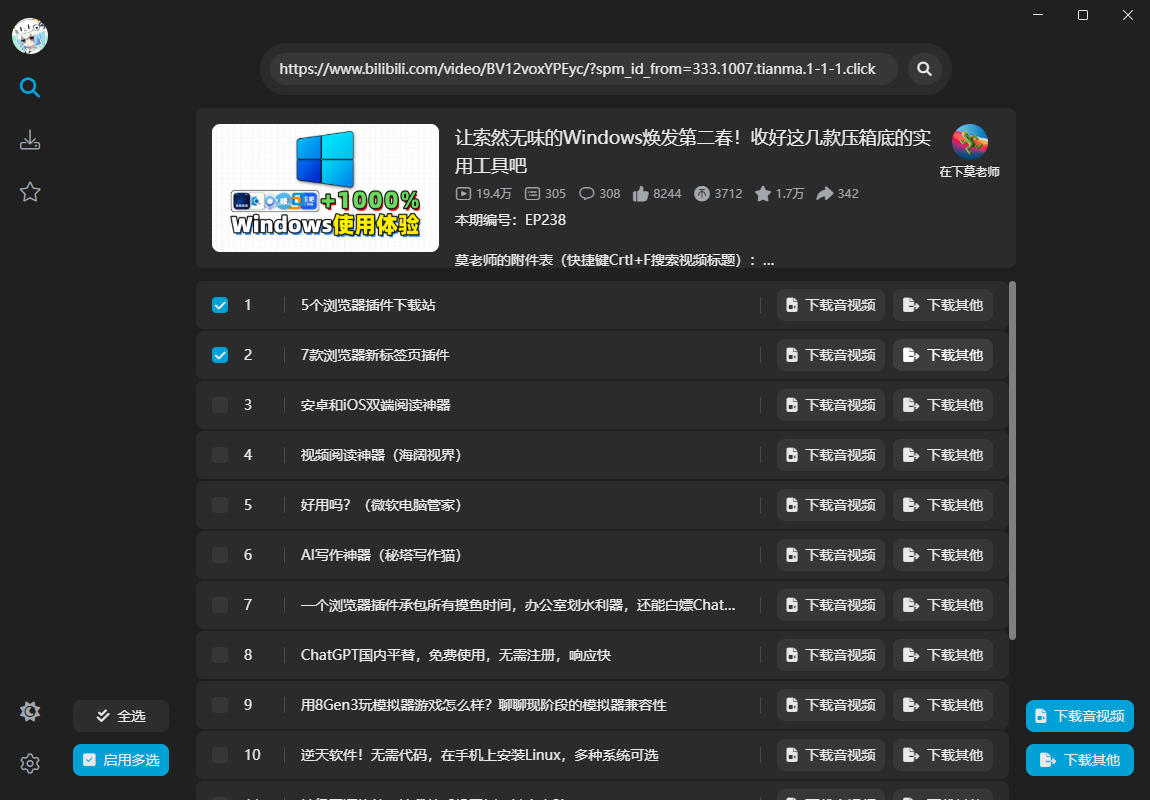Click the bottom-right blue 下载其他 button

tap(1080, 760)
